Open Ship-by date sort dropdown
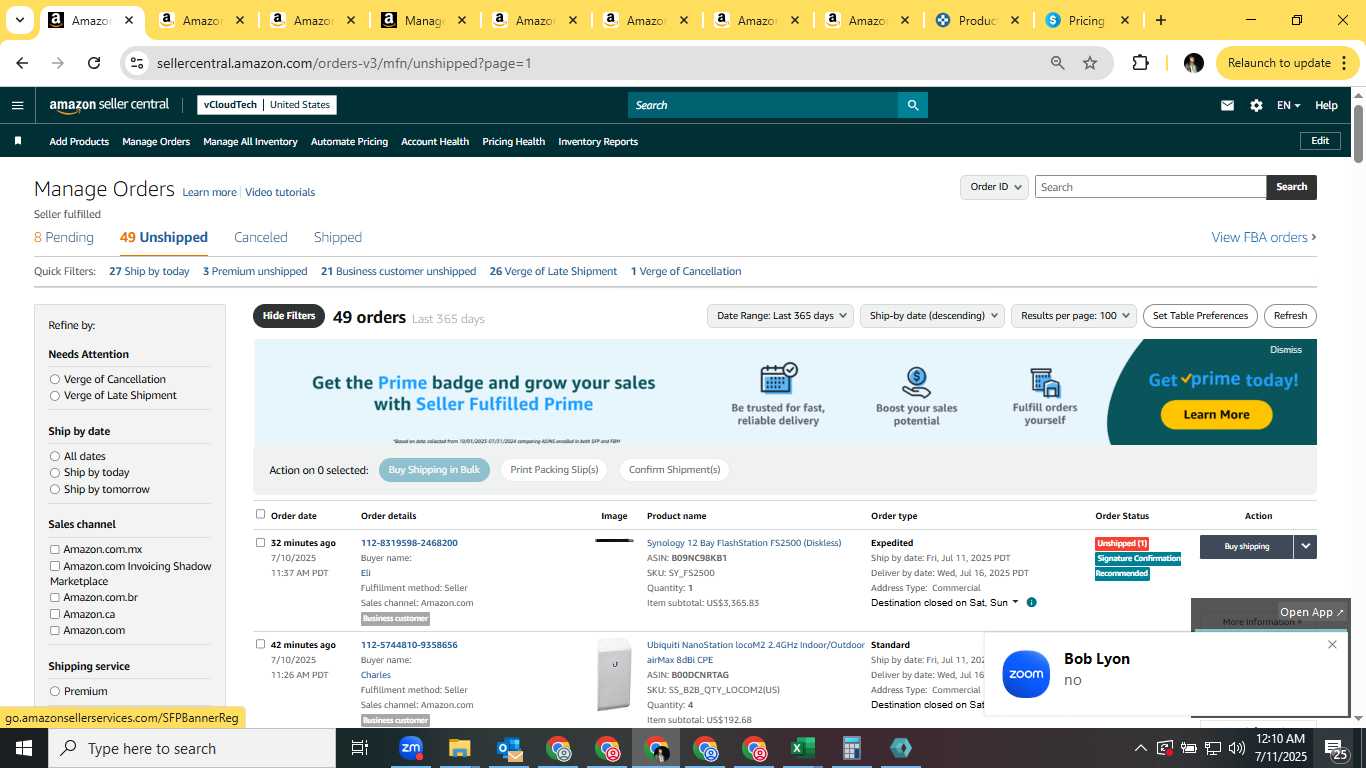1366x768 pixels. point(932,316)
